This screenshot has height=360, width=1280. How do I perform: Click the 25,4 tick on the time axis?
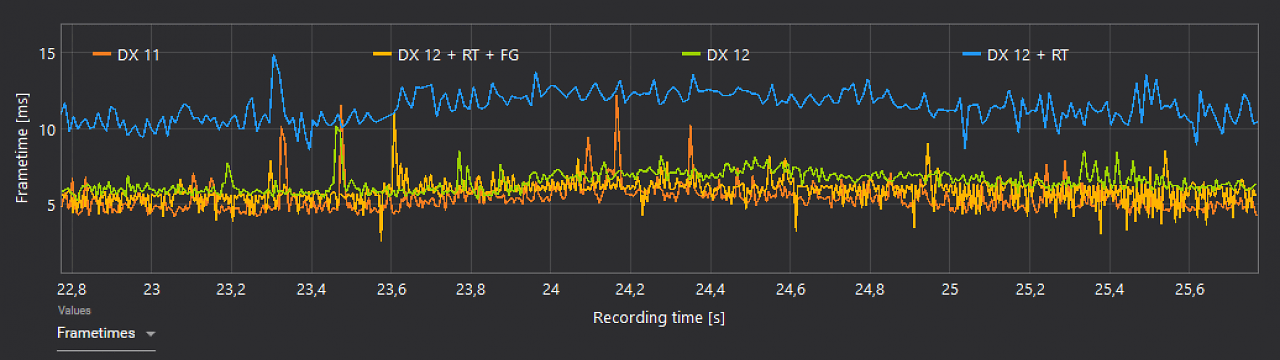click(1109, 290)
